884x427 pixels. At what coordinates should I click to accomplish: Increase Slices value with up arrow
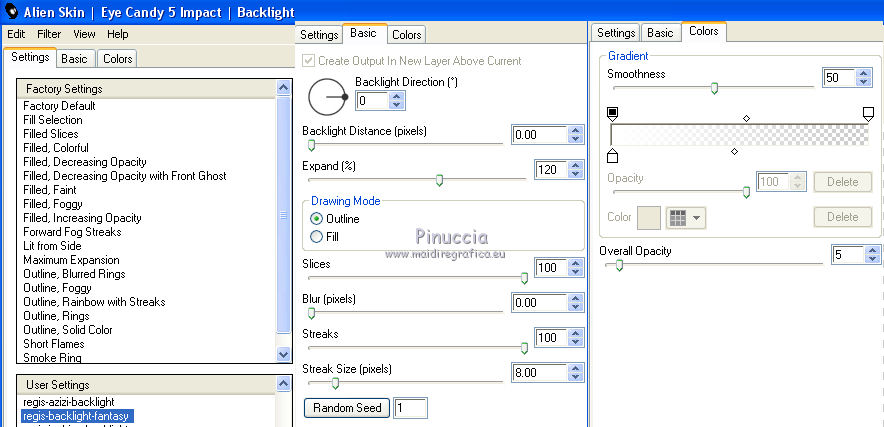coord(575,263)
